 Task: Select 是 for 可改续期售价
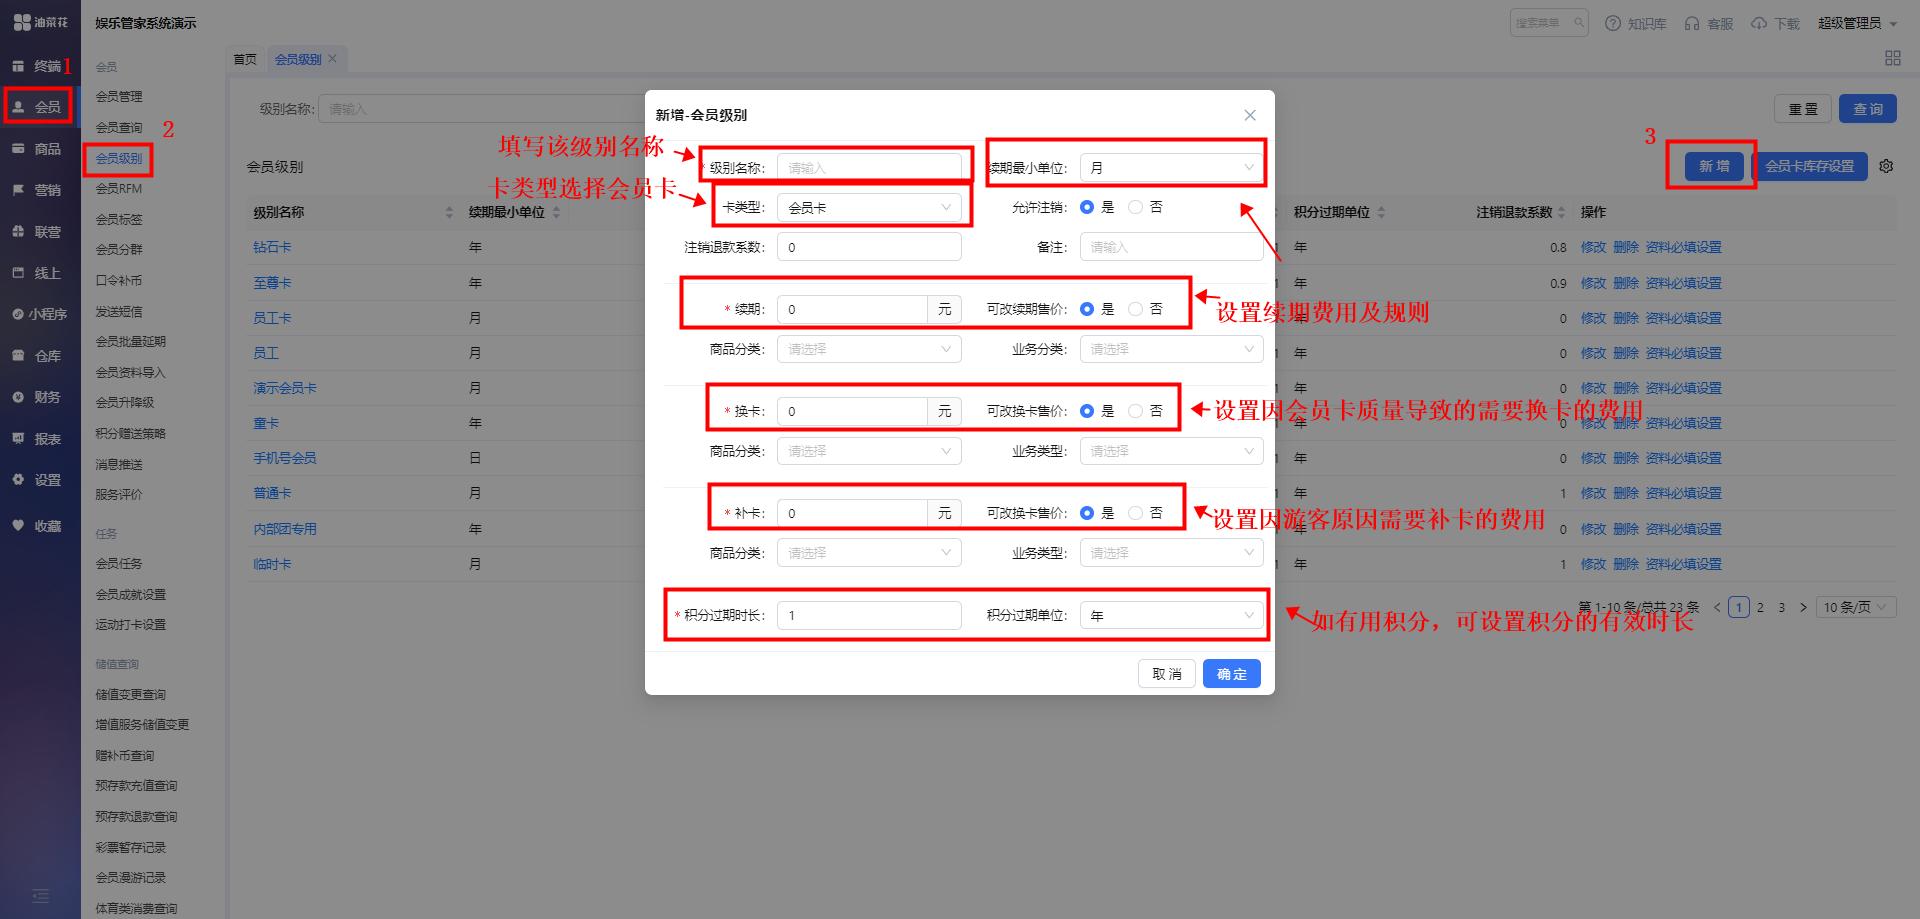click(1087, 309)
